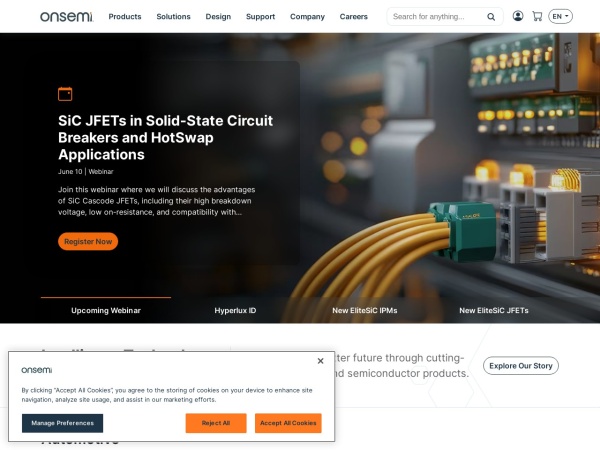Image resolution: width=600 pixels, height=450 pixels.
Task: Select the New EliteSiC IPMs tab
Action: 365,310
